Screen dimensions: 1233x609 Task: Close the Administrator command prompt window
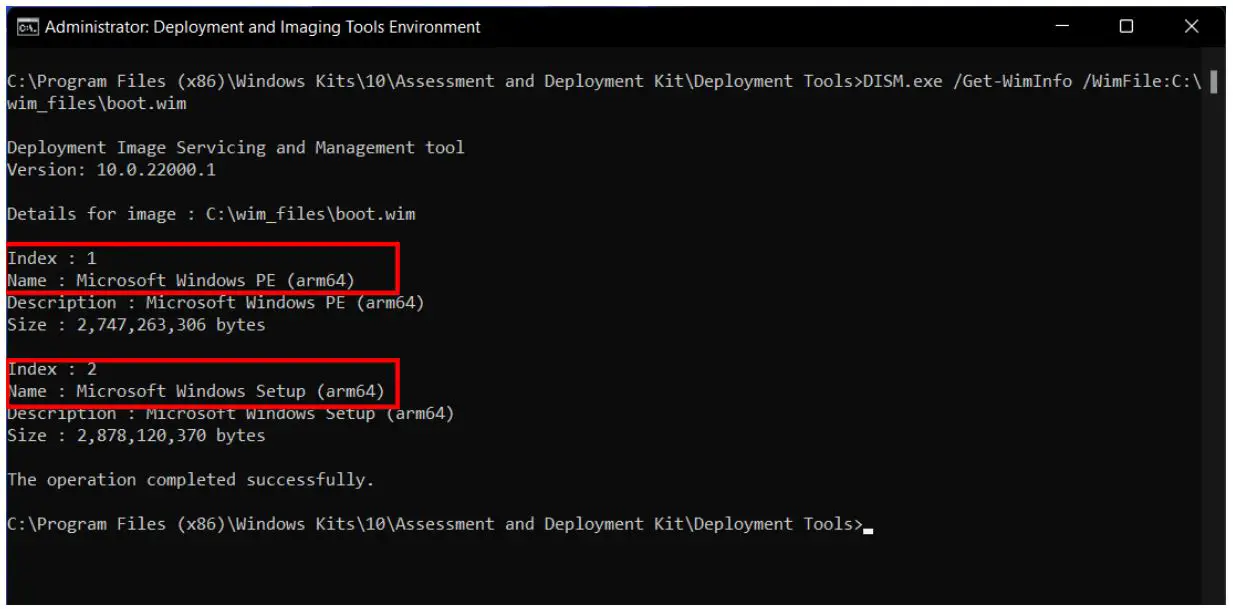click(x=1191, y=27)
